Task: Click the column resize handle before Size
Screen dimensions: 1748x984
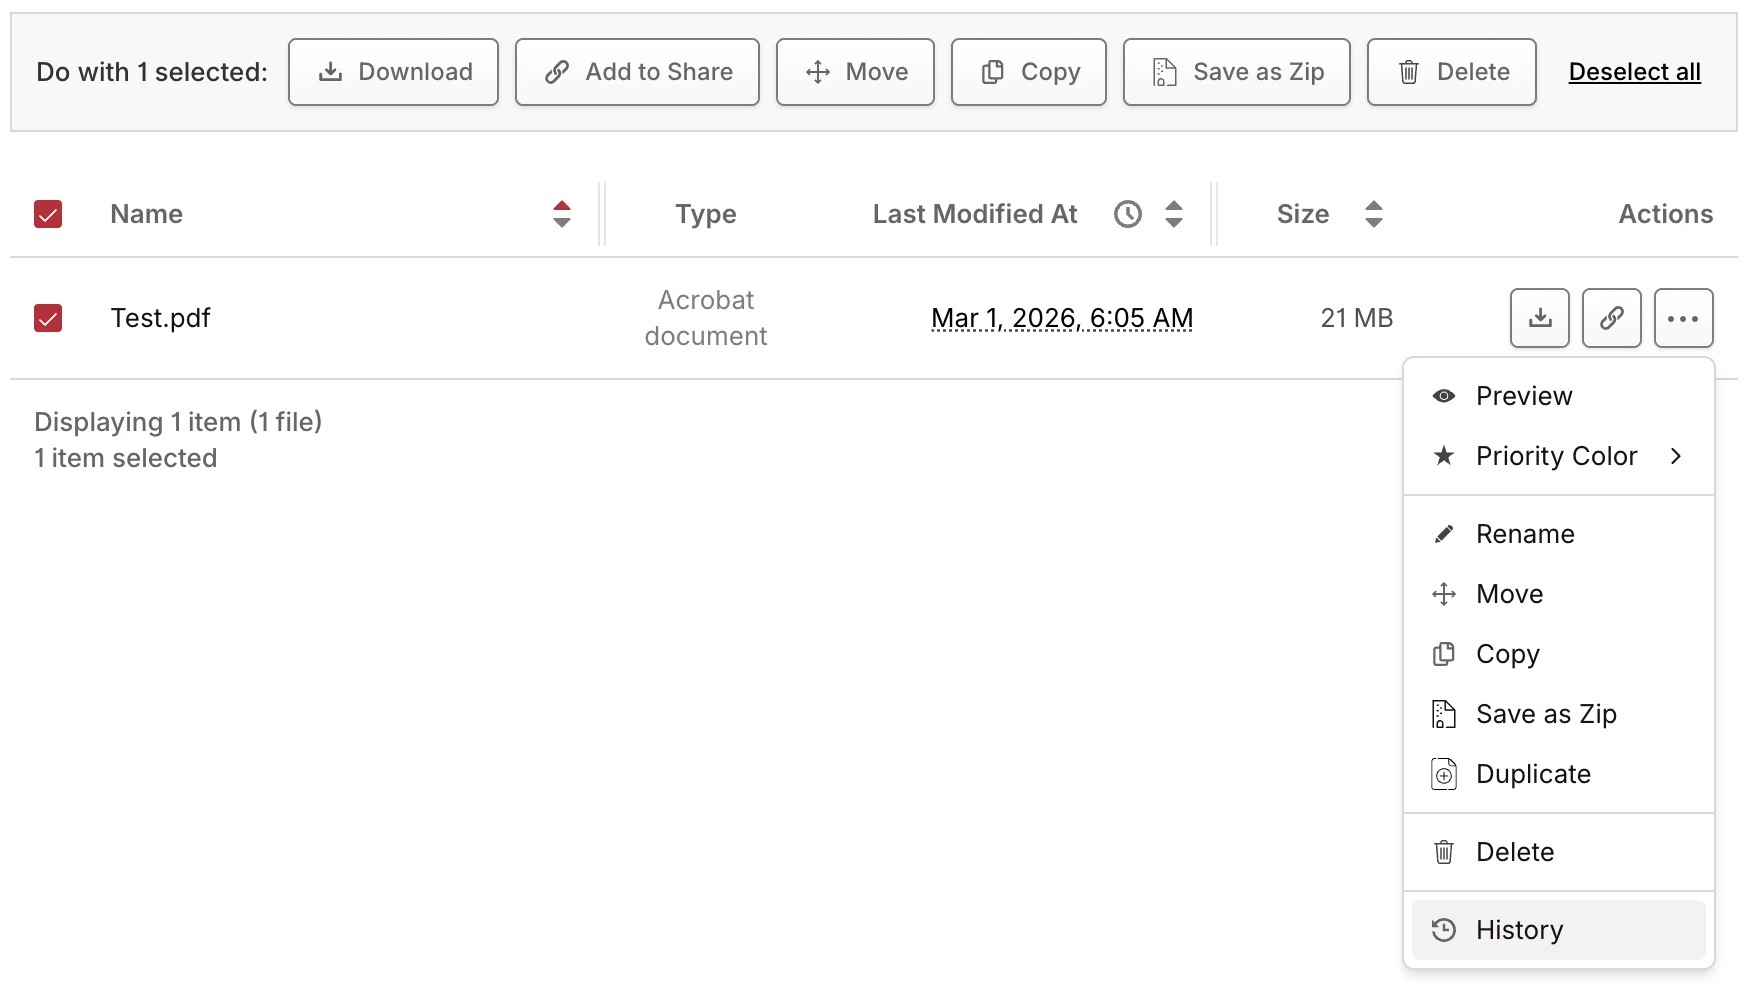Action: pyautogui.click(x=1214, y=214)
